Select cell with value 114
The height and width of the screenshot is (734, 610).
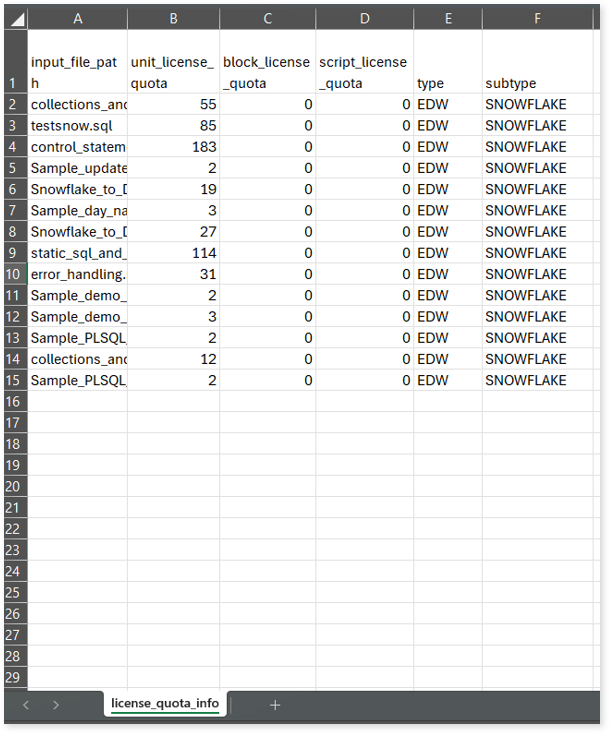coord(173,253)
